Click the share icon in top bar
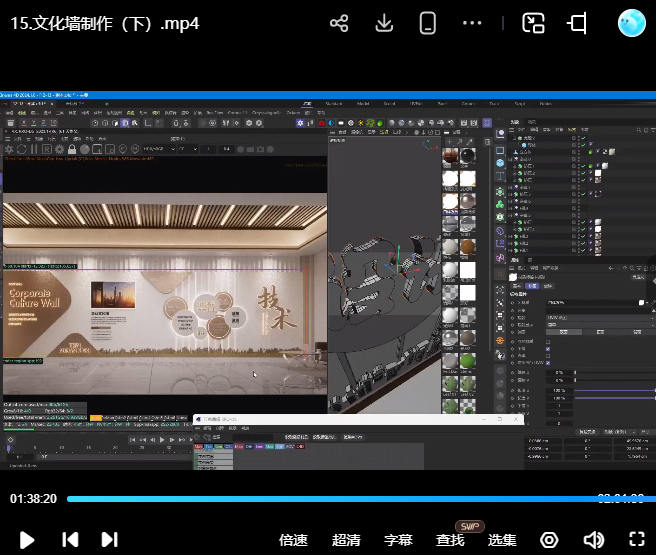This screenshot has height=555, width=656. tap(339, 23)
